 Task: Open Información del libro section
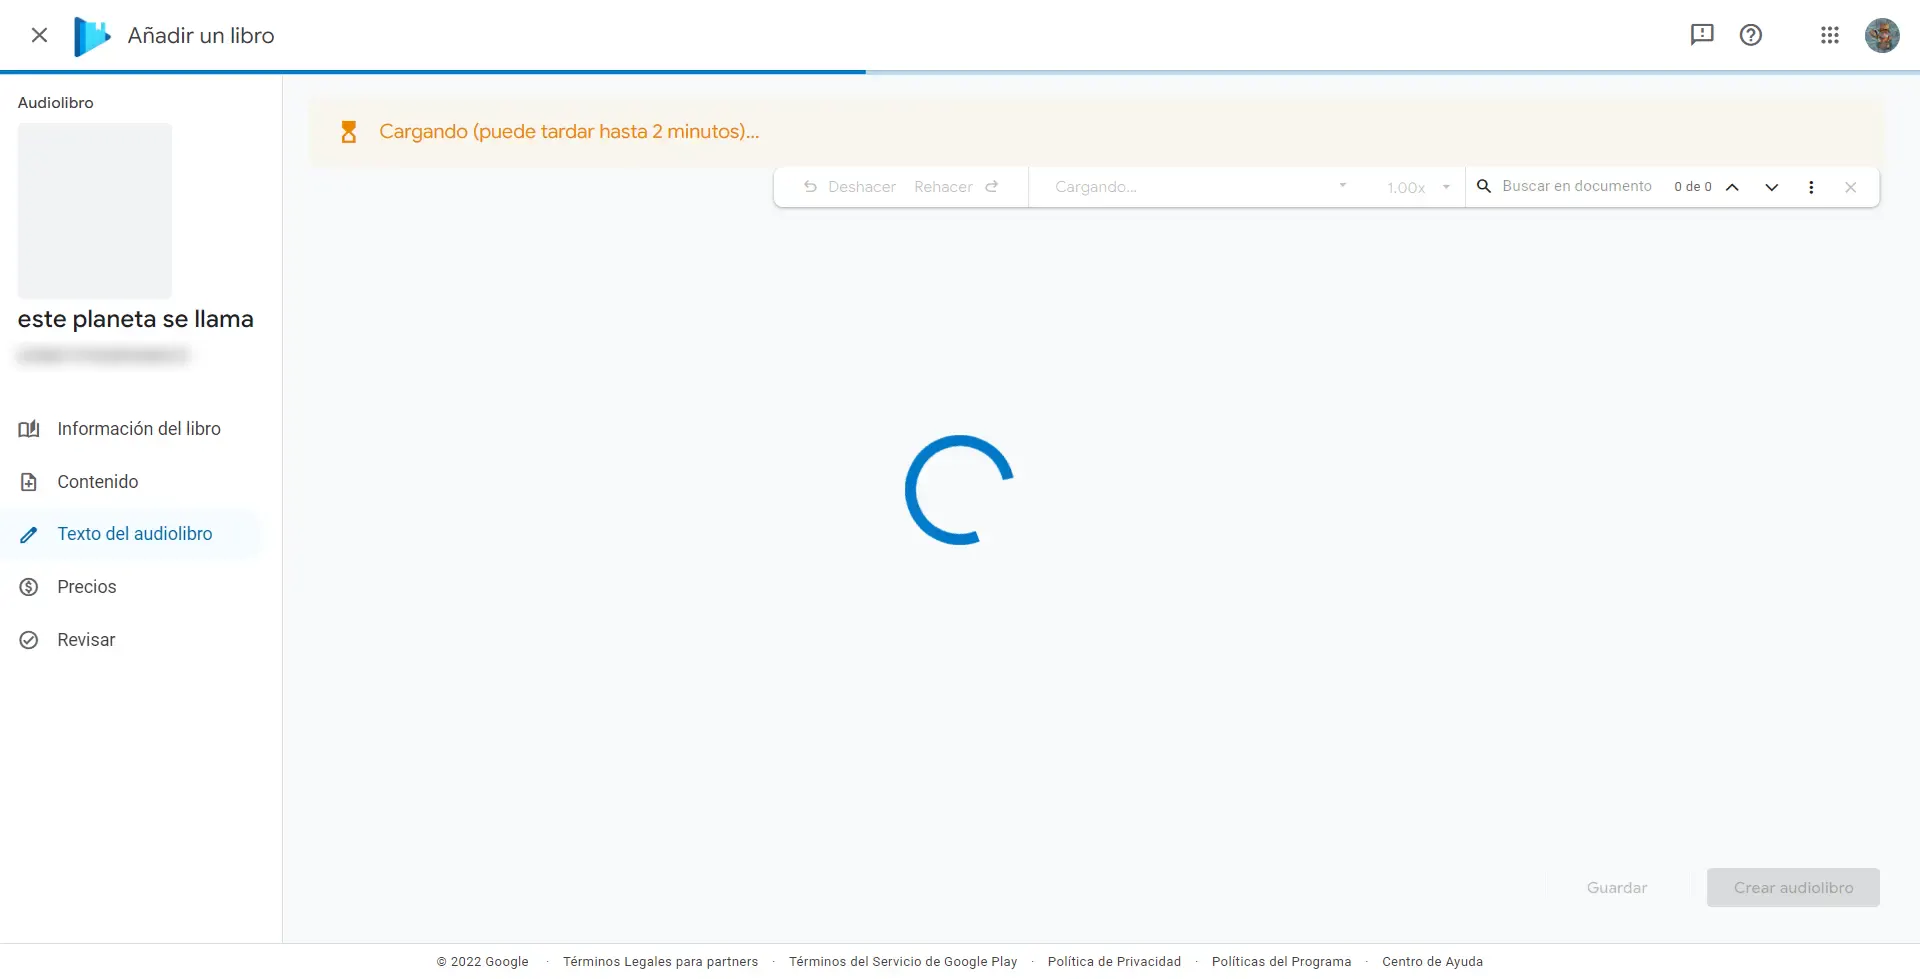[138, 429]
